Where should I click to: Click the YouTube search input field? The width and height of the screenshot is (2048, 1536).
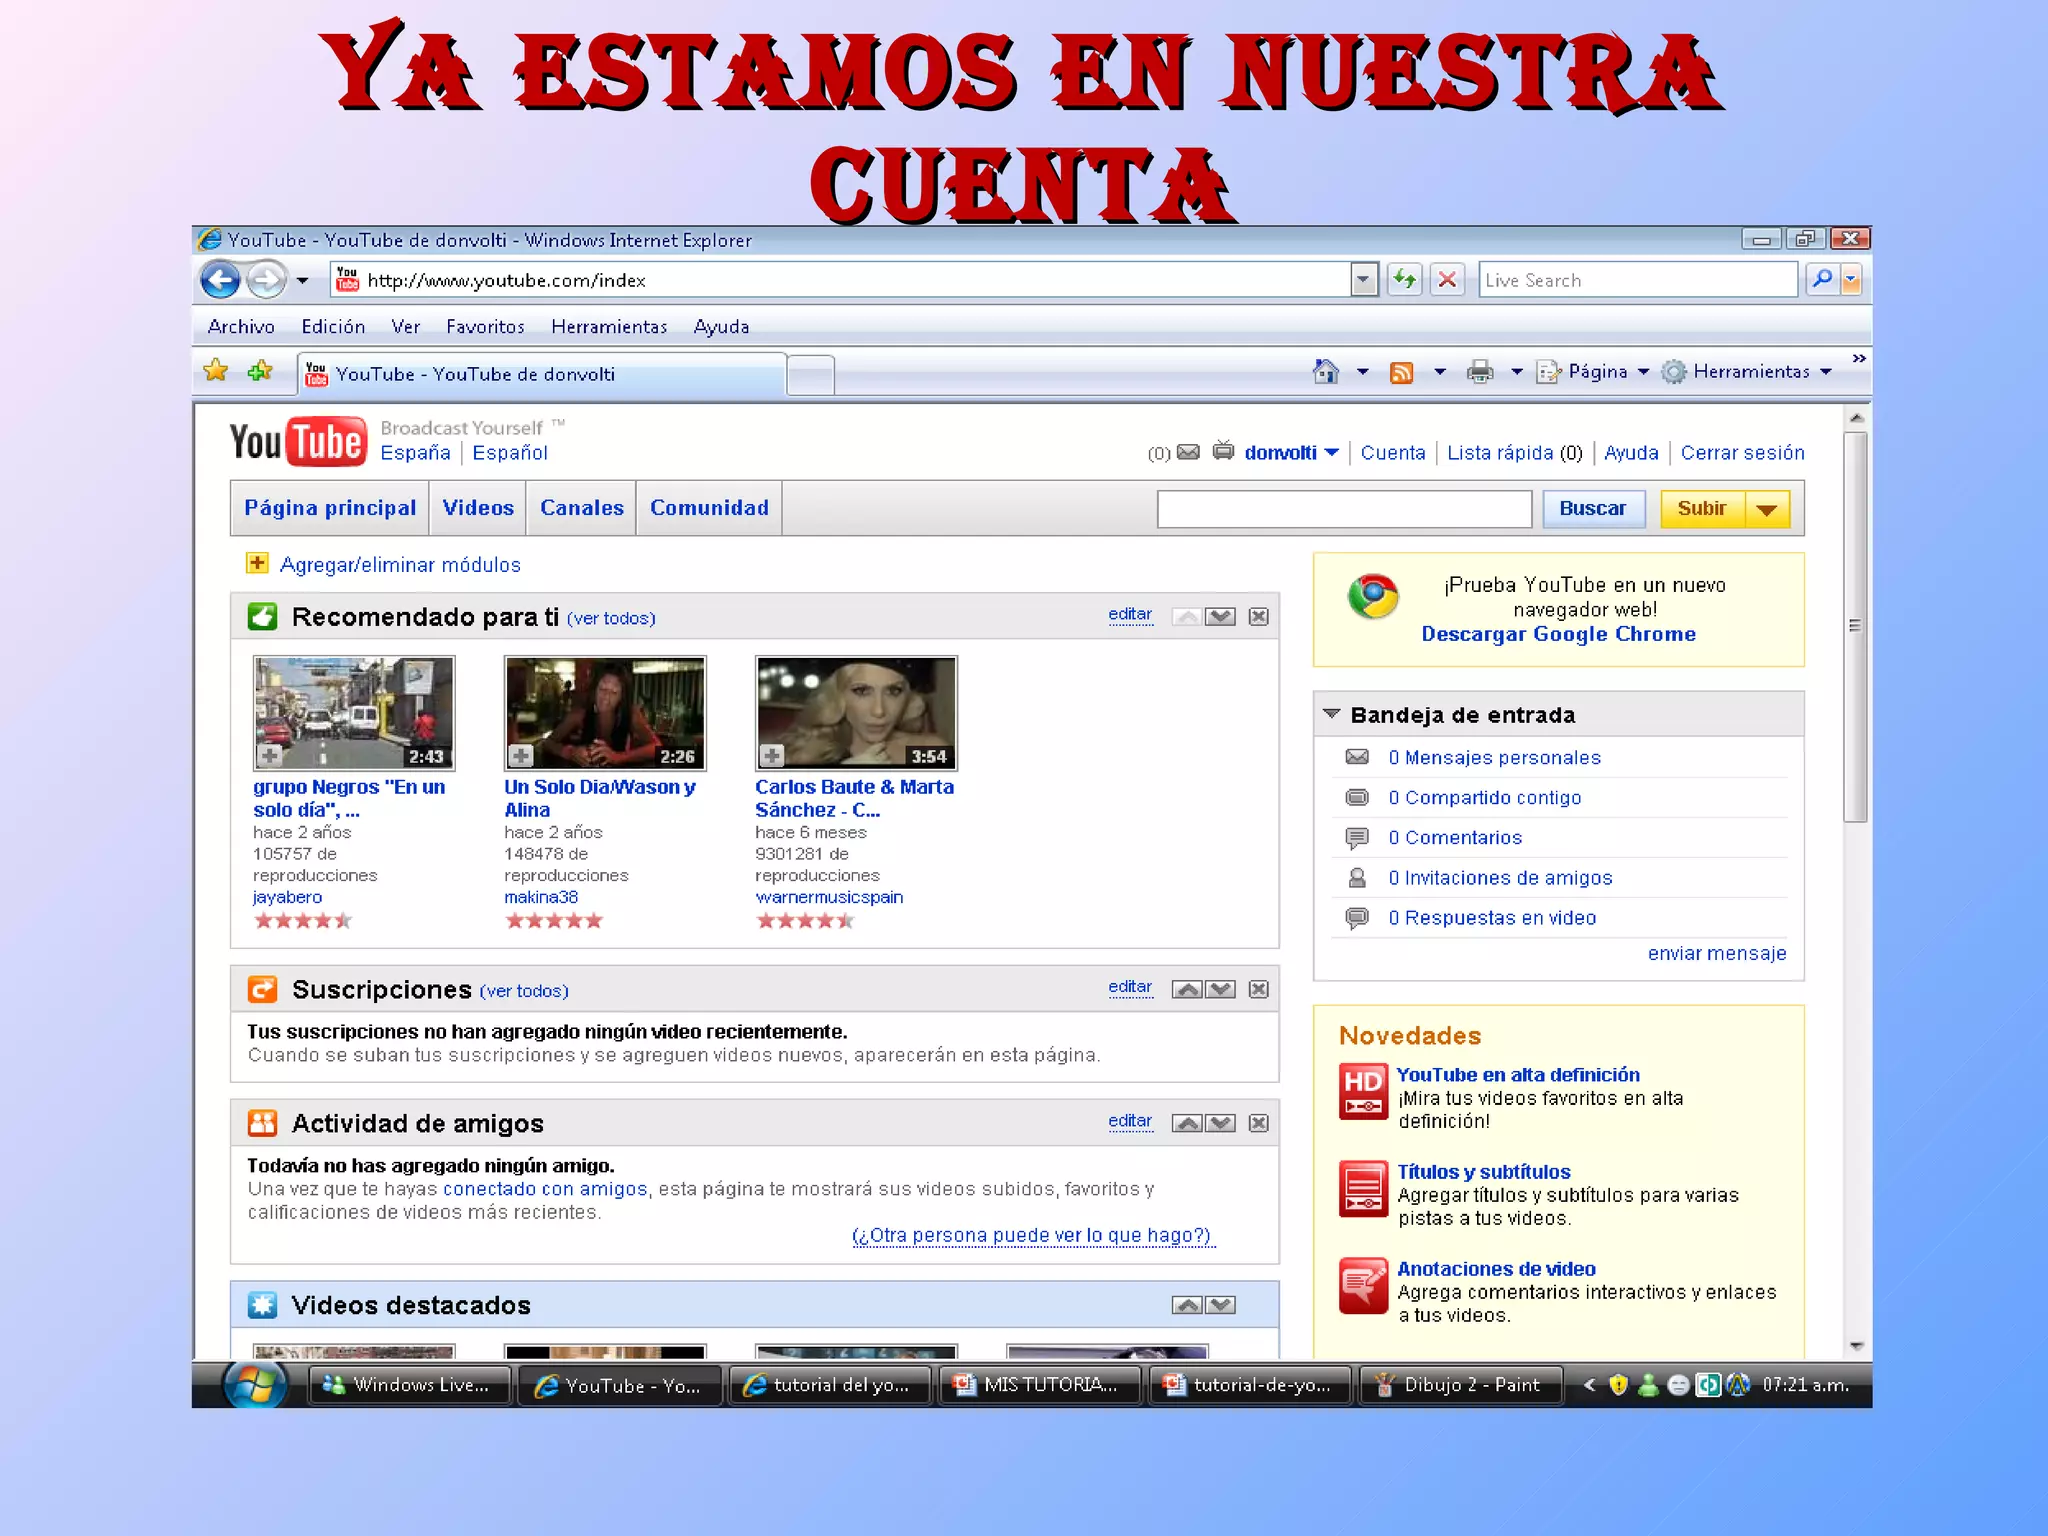click(x=1344, y=509)
